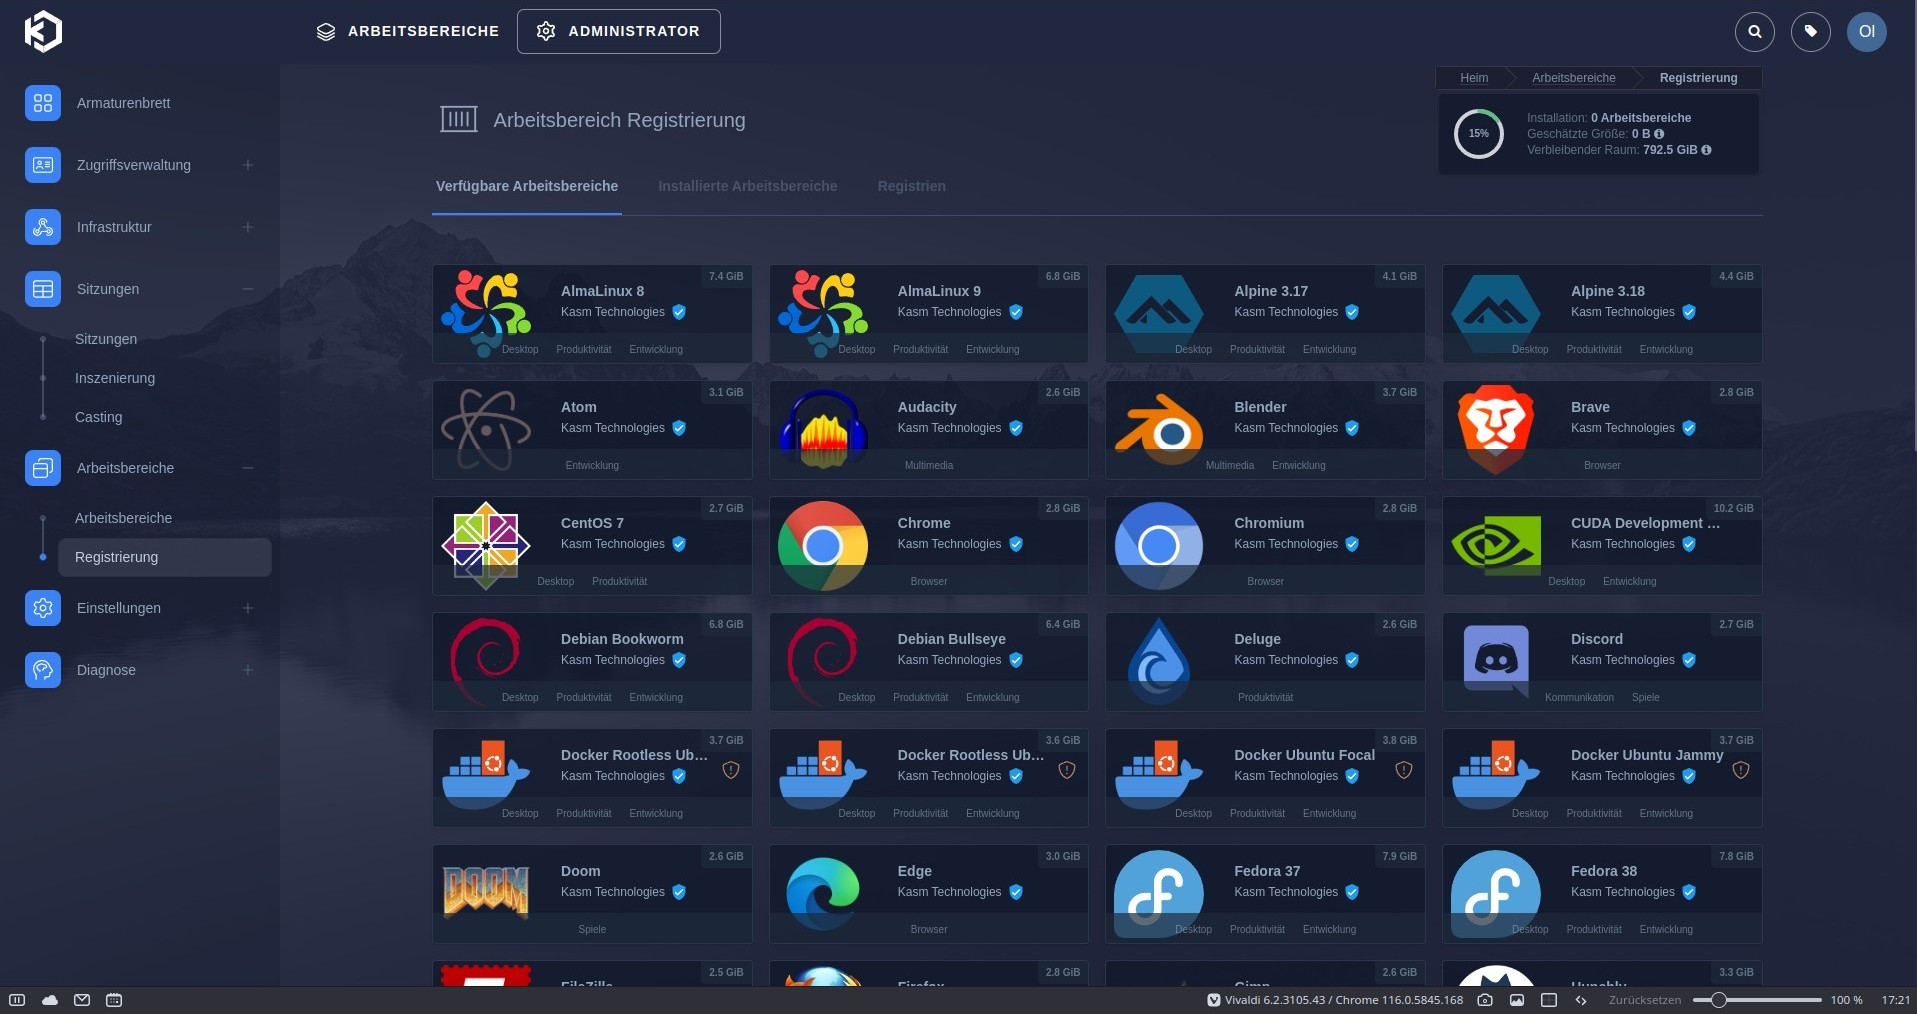Toggle the Vivaldi panel icon in status bar
1917x1014 pixels.
tap(17, 1000)
